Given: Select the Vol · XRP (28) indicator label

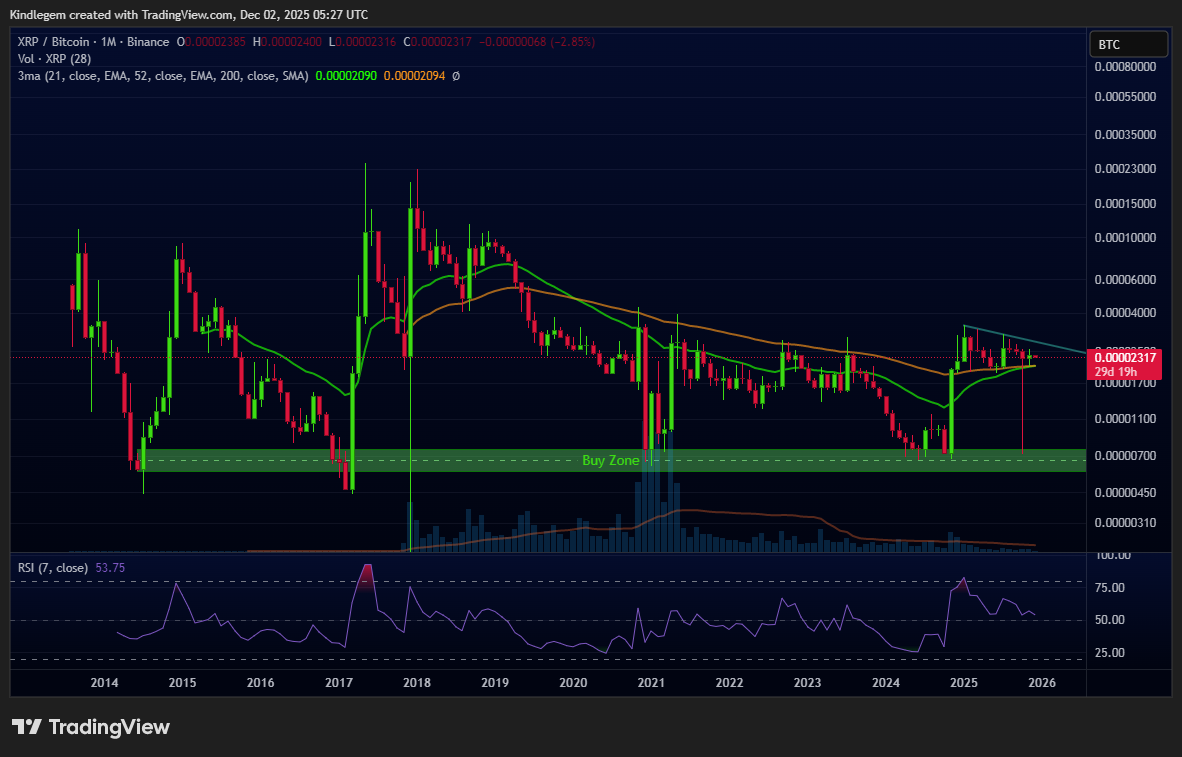Looking at the screenshot, I should point(54,59).
